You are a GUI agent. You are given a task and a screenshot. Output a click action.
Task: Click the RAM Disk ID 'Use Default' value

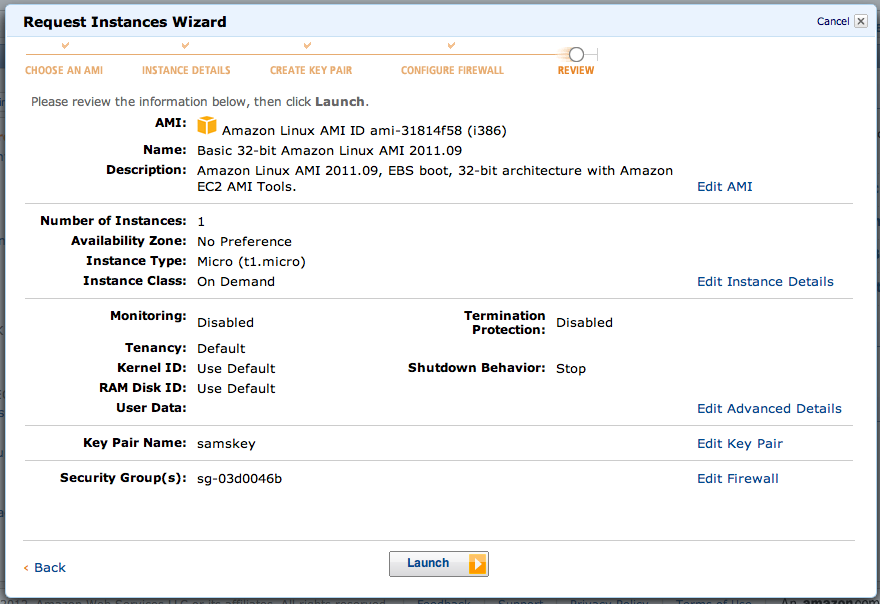[236, 388]
